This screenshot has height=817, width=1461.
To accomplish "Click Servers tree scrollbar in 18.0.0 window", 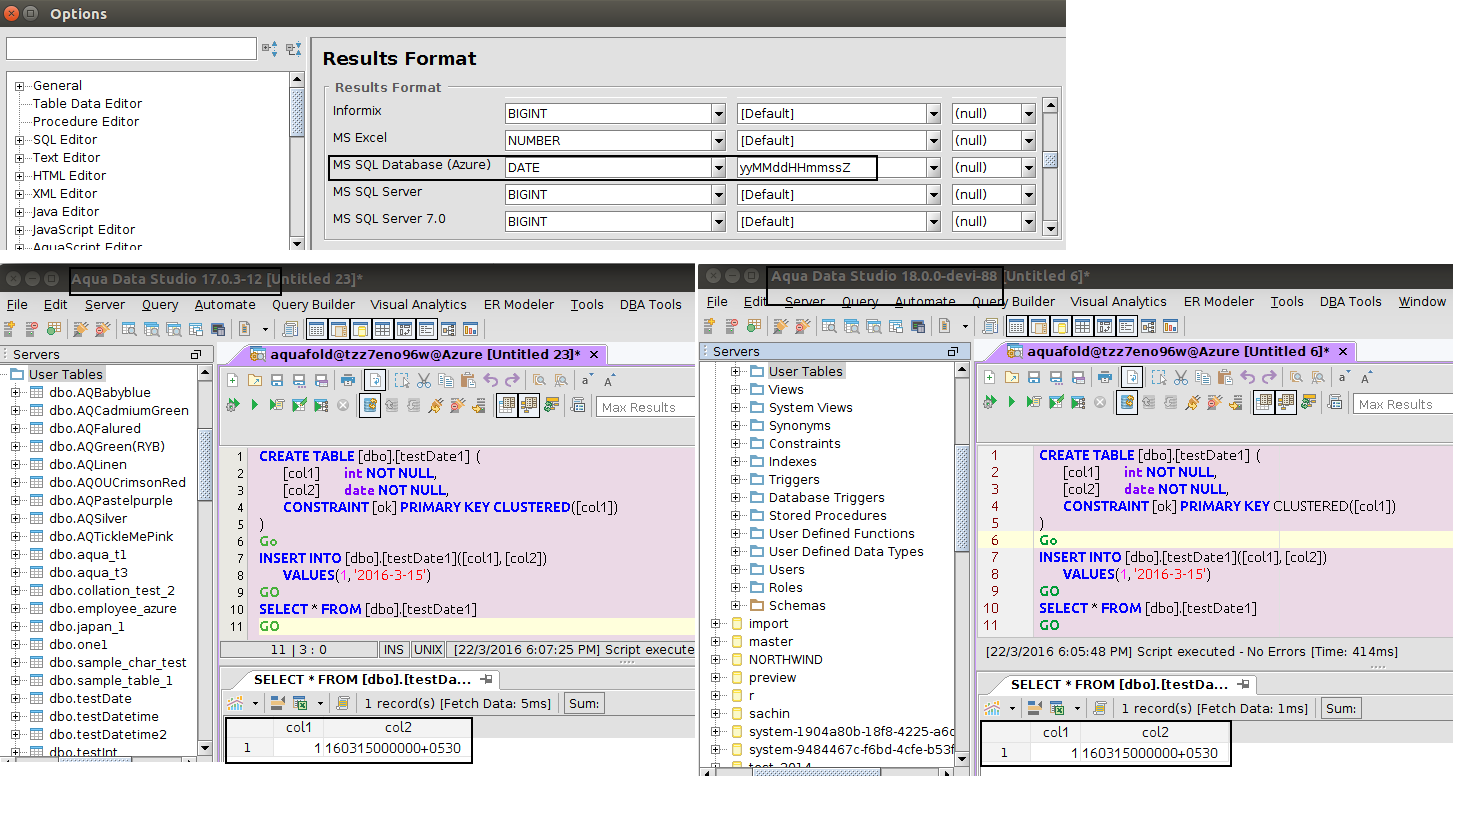I will point(962,564).
